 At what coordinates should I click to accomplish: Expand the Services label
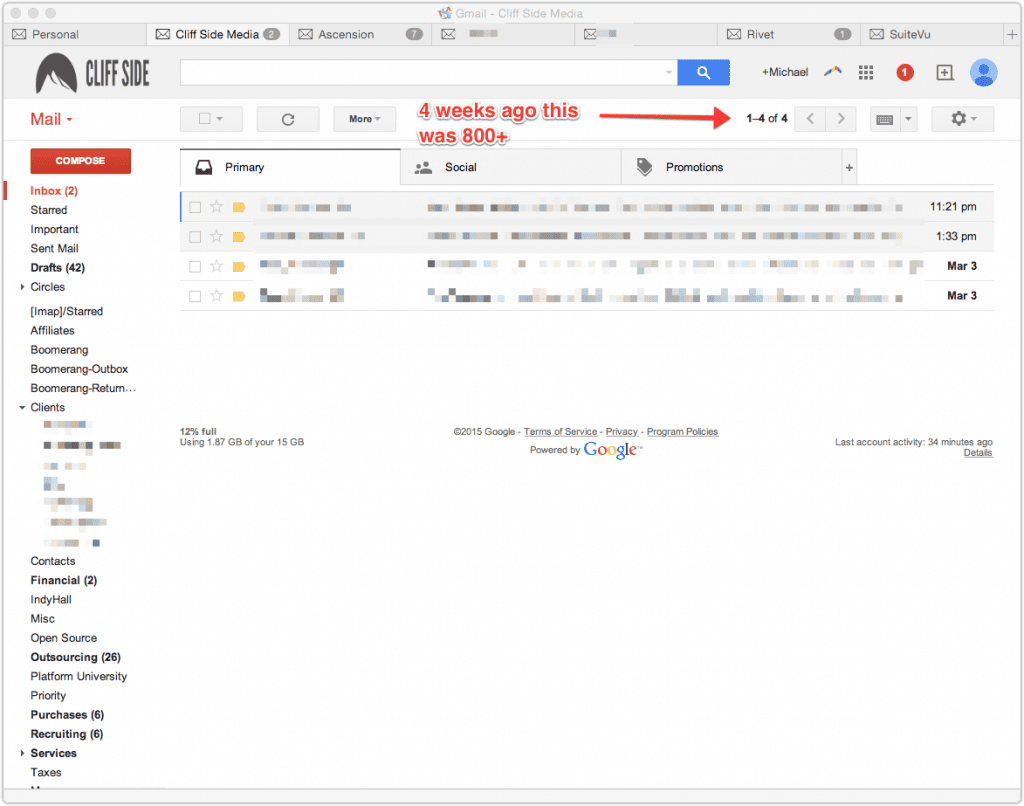click(22, 753)
